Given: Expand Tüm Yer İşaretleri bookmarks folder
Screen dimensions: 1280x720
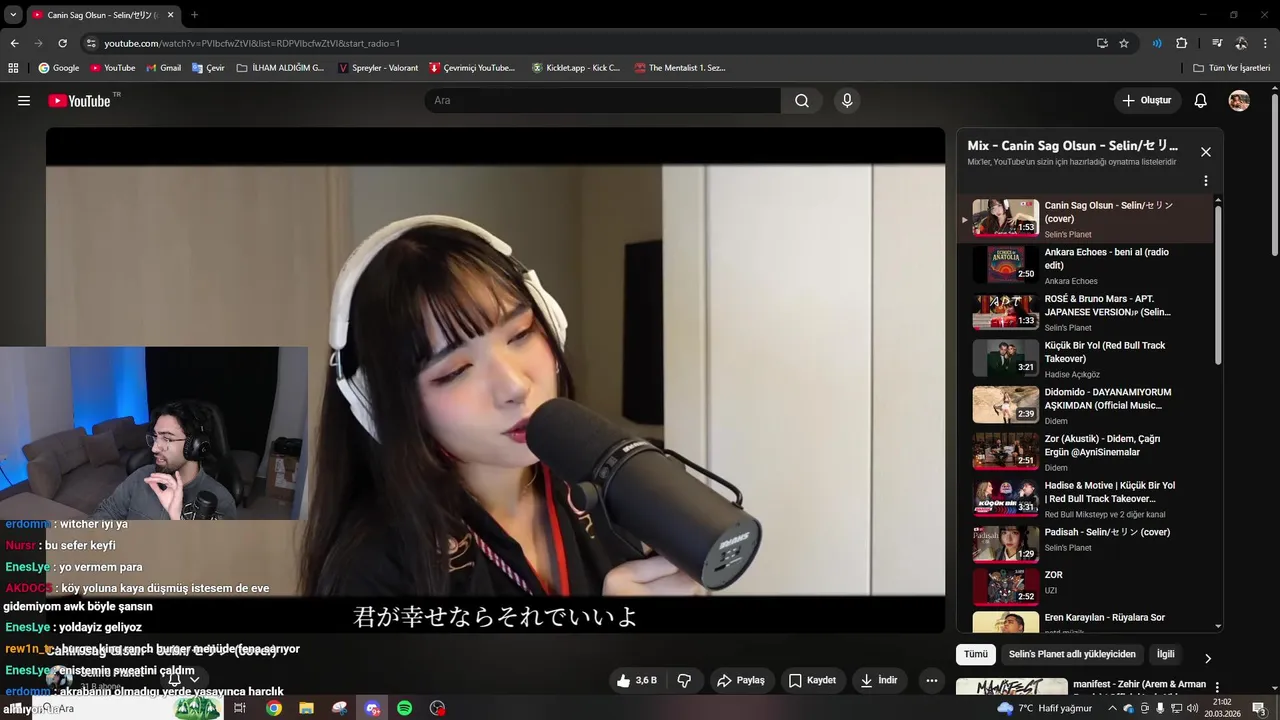Looking at the screenshot, I should coord(1231,68).
